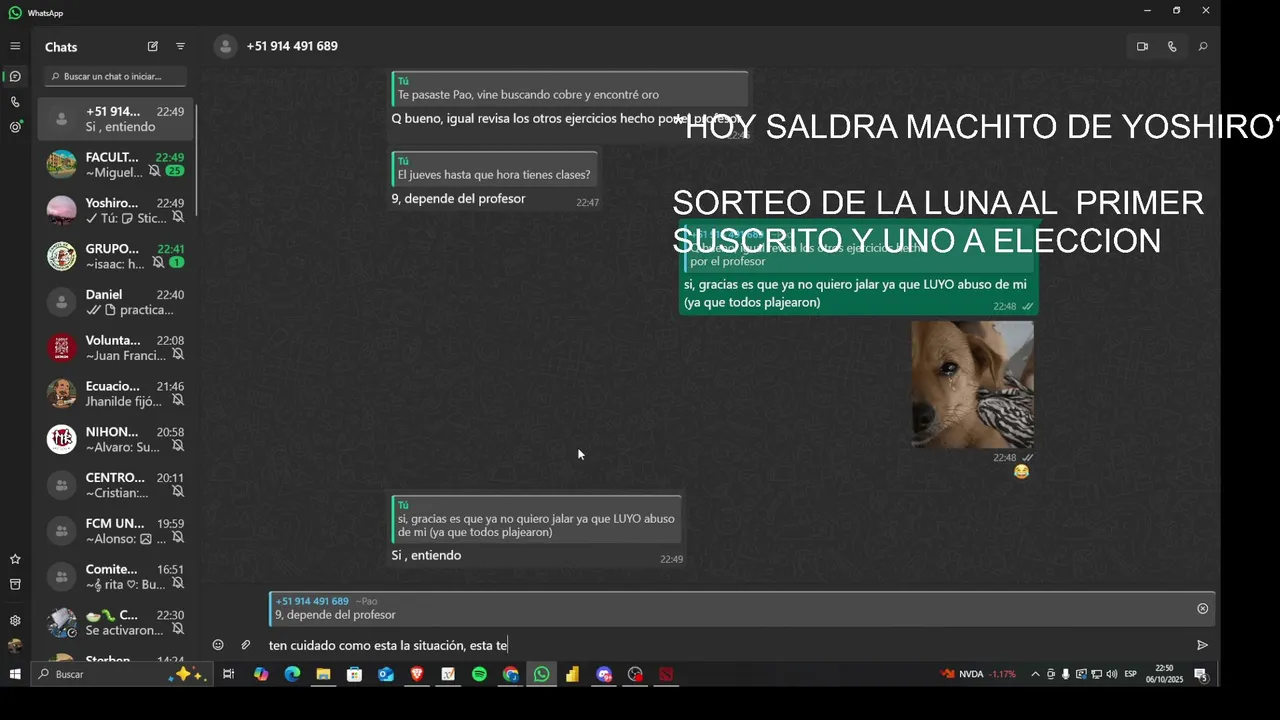Open Brave browser from the taskbar

[x=417, y=675]
